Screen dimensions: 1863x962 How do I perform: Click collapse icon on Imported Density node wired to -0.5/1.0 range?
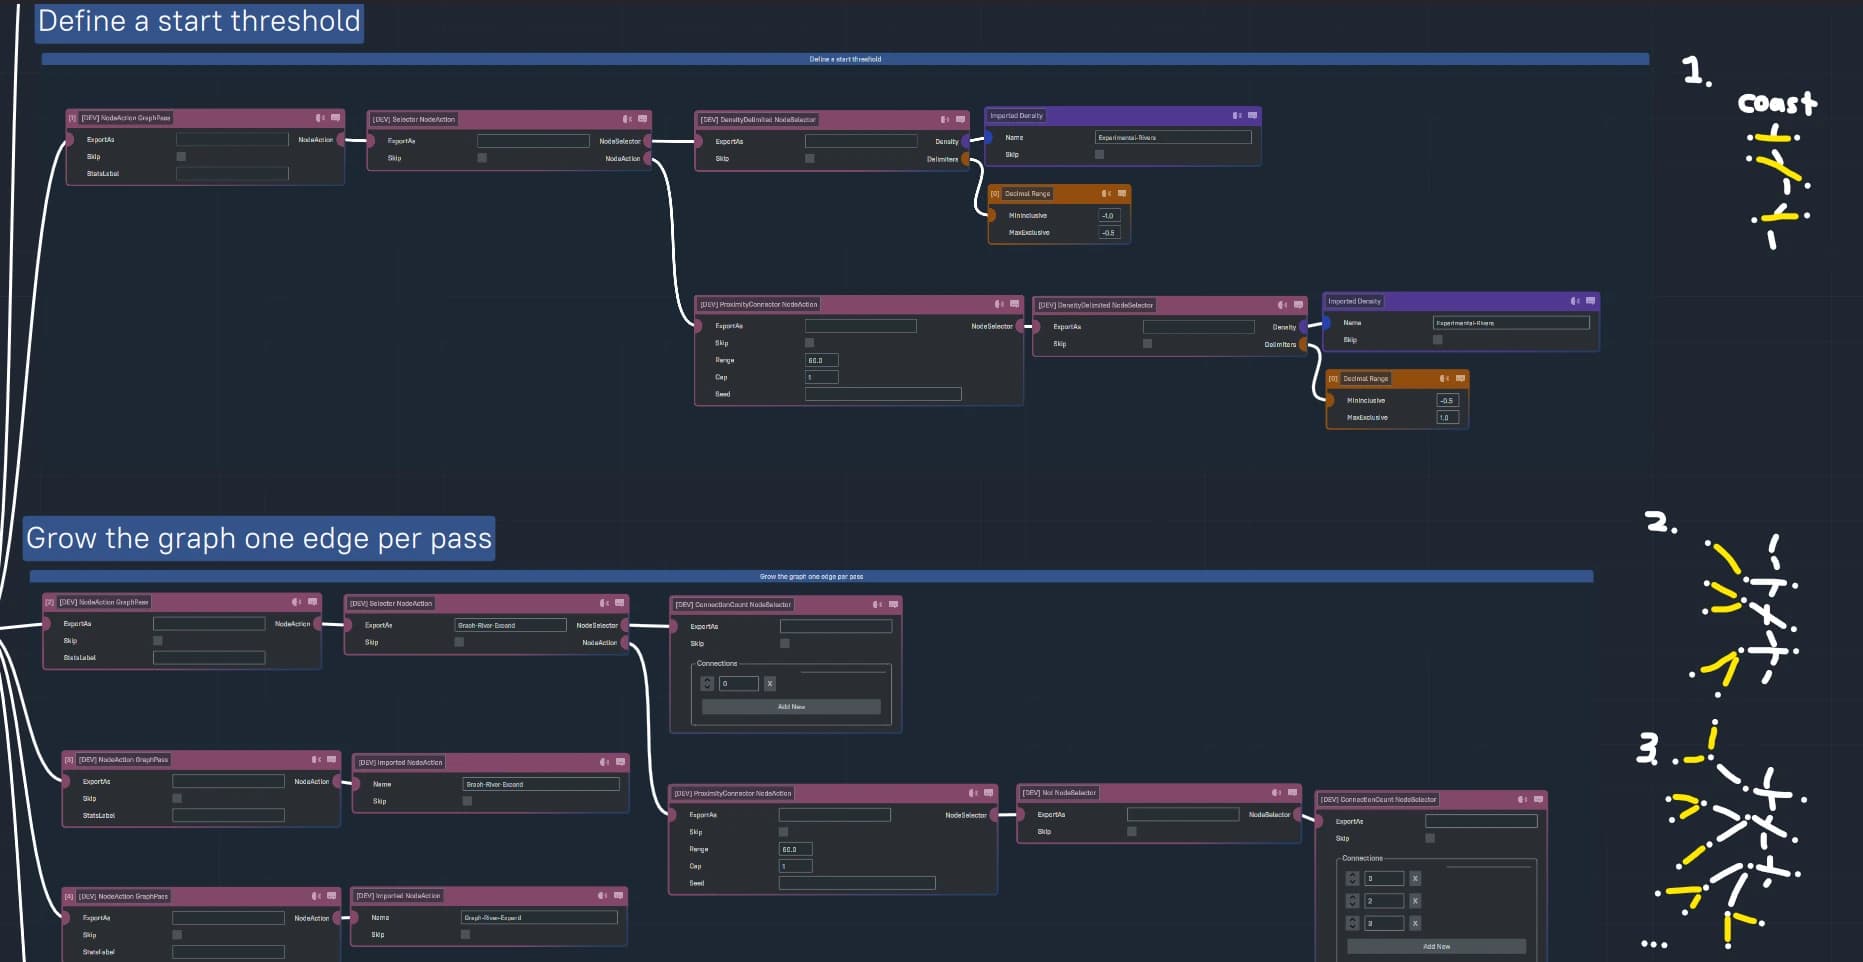[x=1575, y=301]
